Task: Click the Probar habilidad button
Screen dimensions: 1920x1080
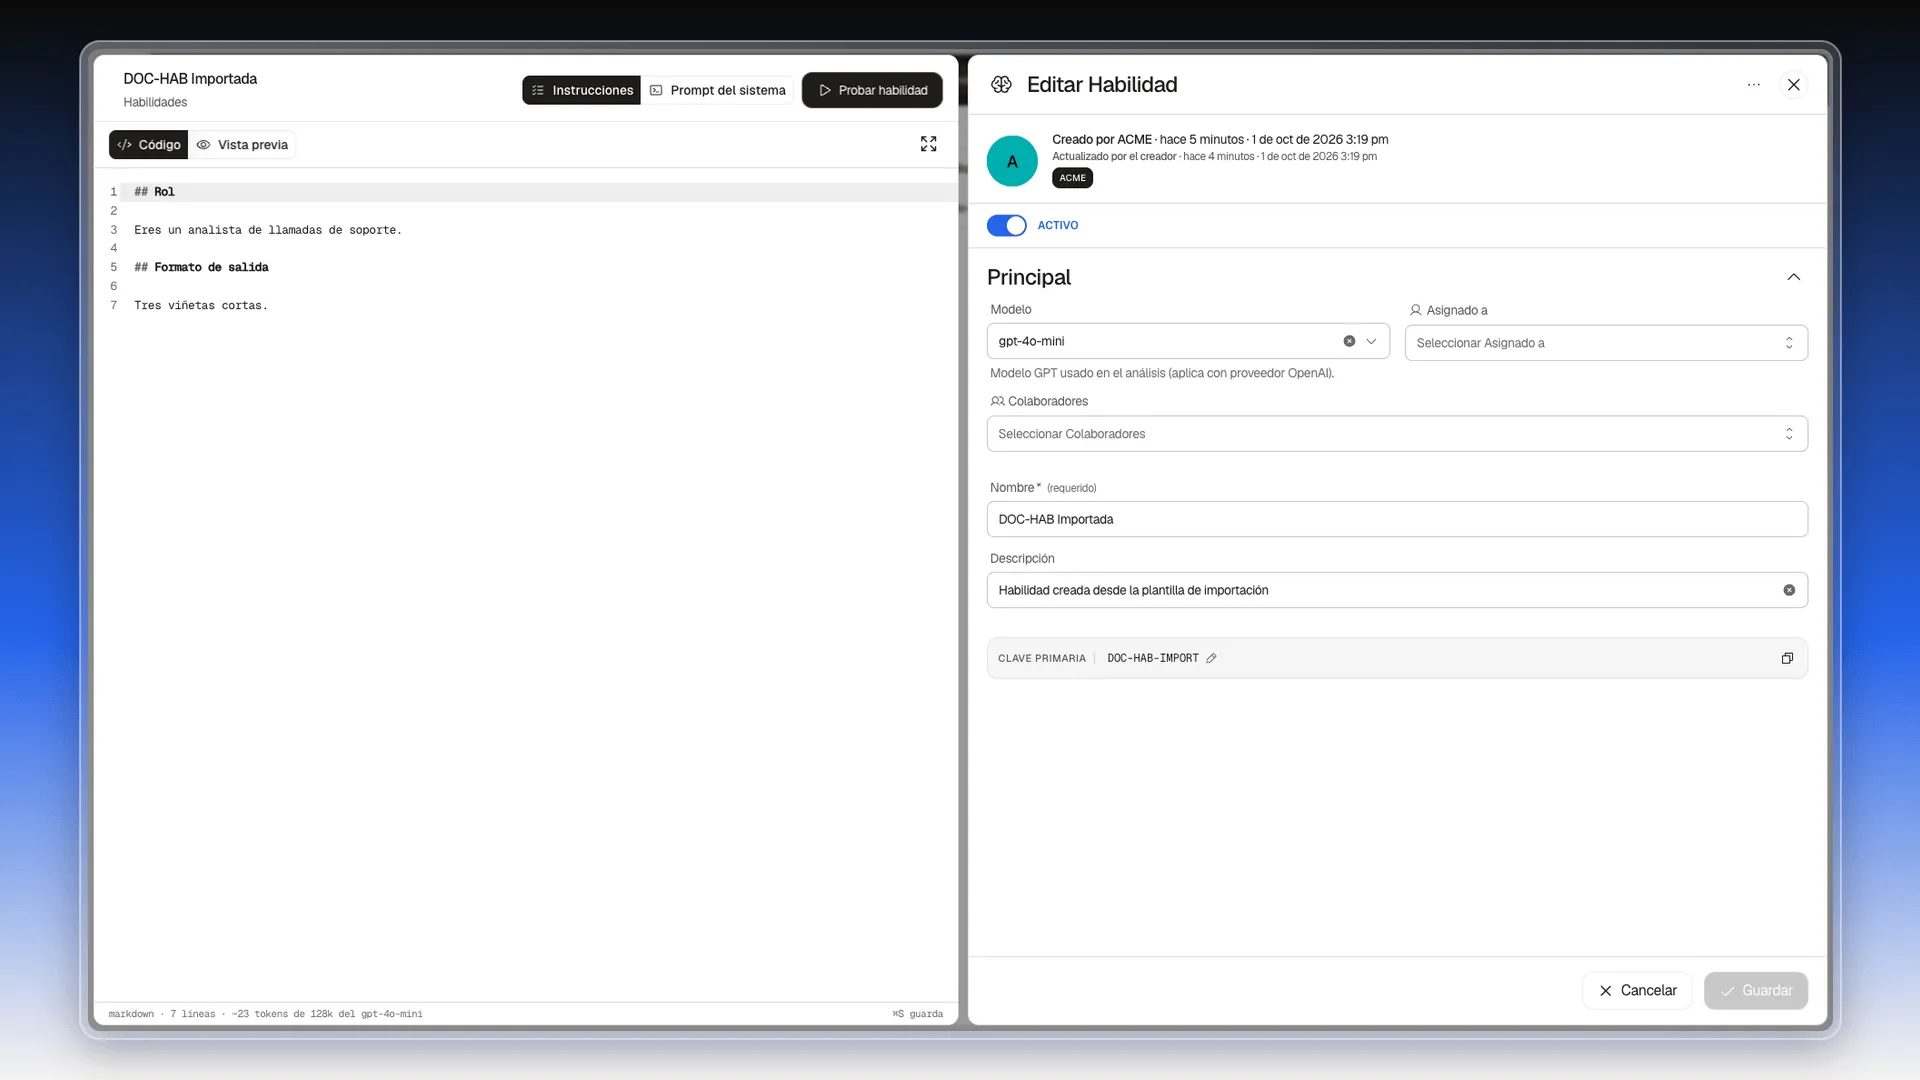Action: pyautogui.click(x=872, y=90)
